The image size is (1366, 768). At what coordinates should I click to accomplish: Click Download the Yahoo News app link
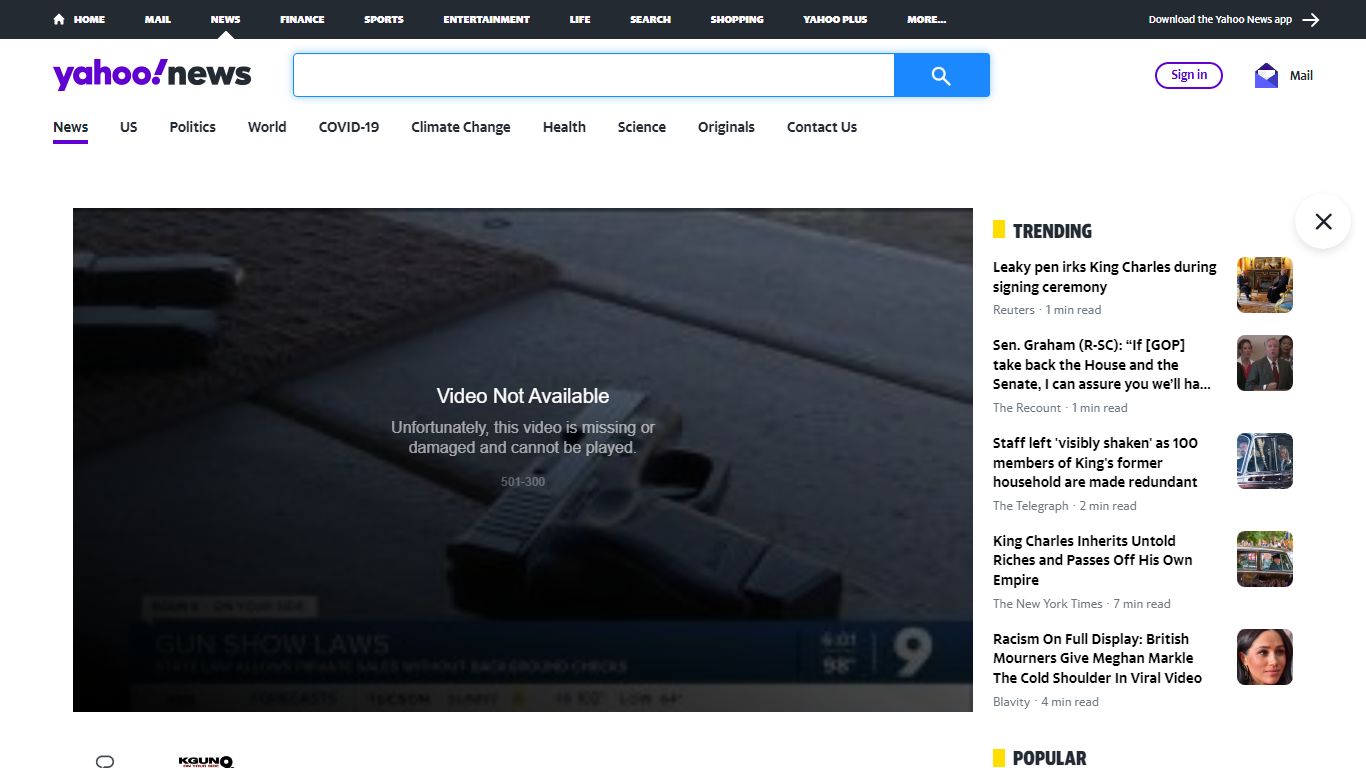pos(1220,19)
